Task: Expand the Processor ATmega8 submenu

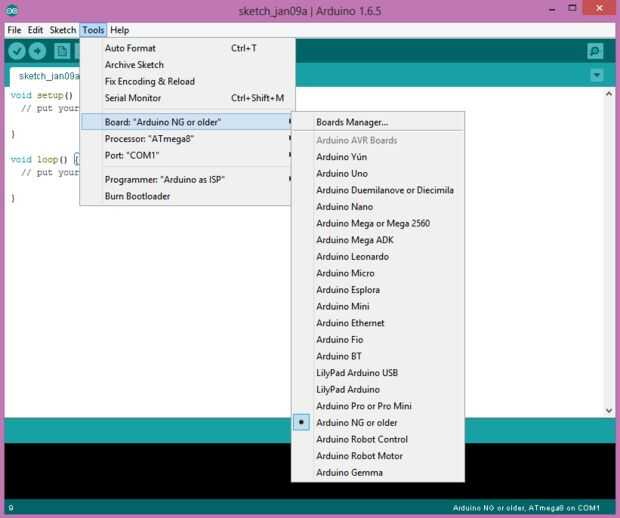Action: coord(186,139)
